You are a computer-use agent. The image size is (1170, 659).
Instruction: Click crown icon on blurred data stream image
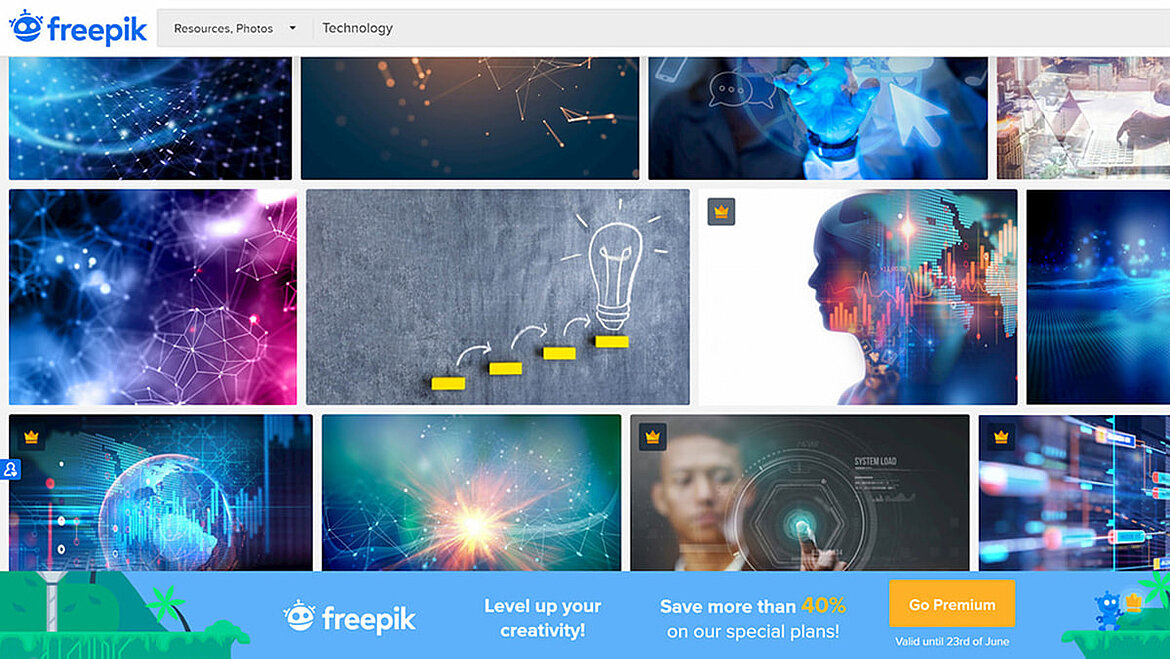(x=1001, y=437)
